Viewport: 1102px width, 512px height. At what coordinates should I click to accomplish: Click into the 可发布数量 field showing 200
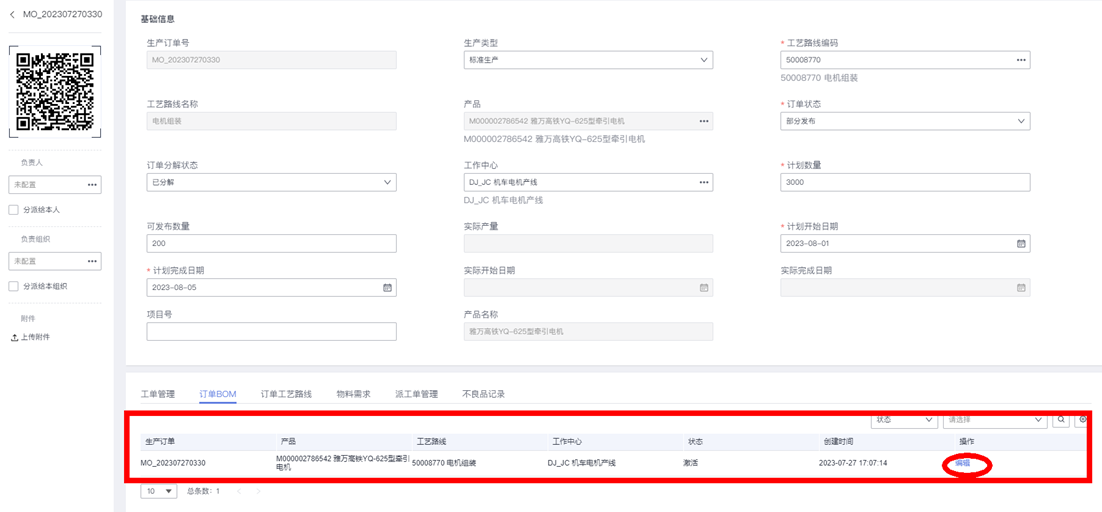pos(271,244)
